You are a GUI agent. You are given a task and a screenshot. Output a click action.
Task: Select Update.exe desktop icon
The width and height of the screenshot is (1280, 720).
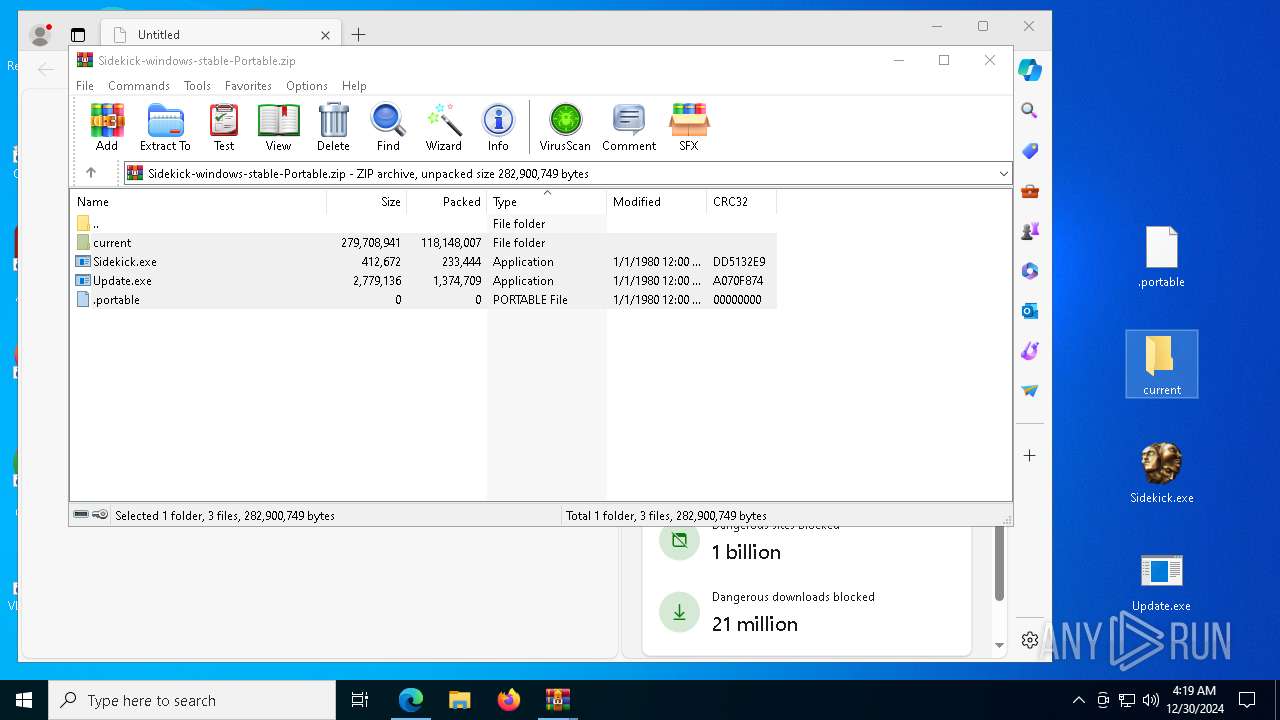point(1161,582)
